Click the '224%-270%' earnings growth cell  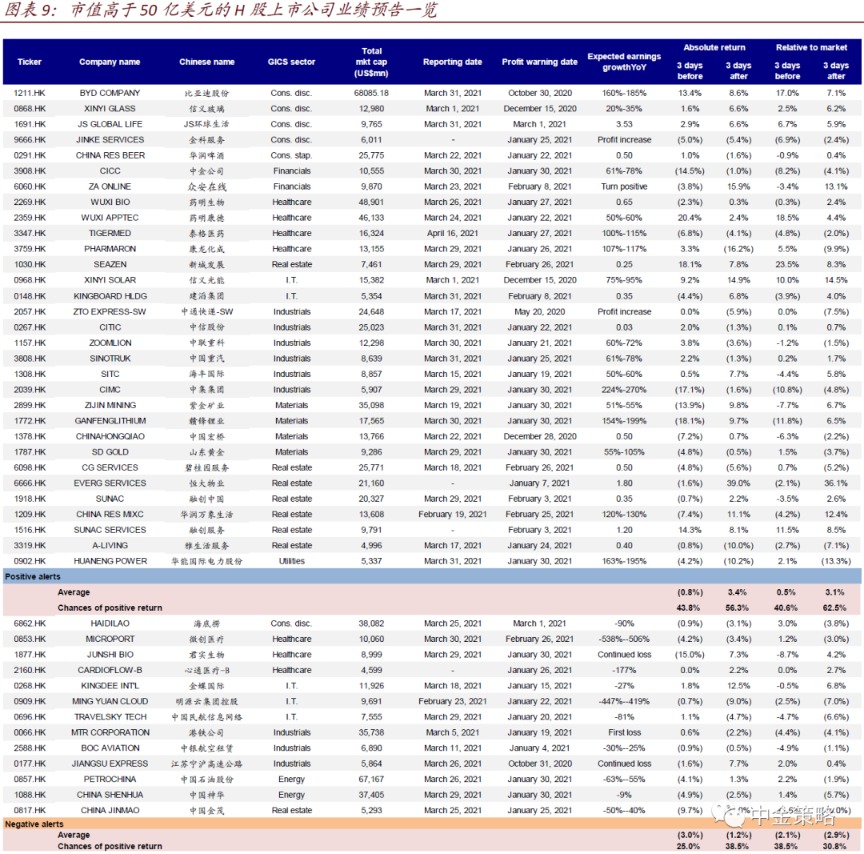[624, 390]
